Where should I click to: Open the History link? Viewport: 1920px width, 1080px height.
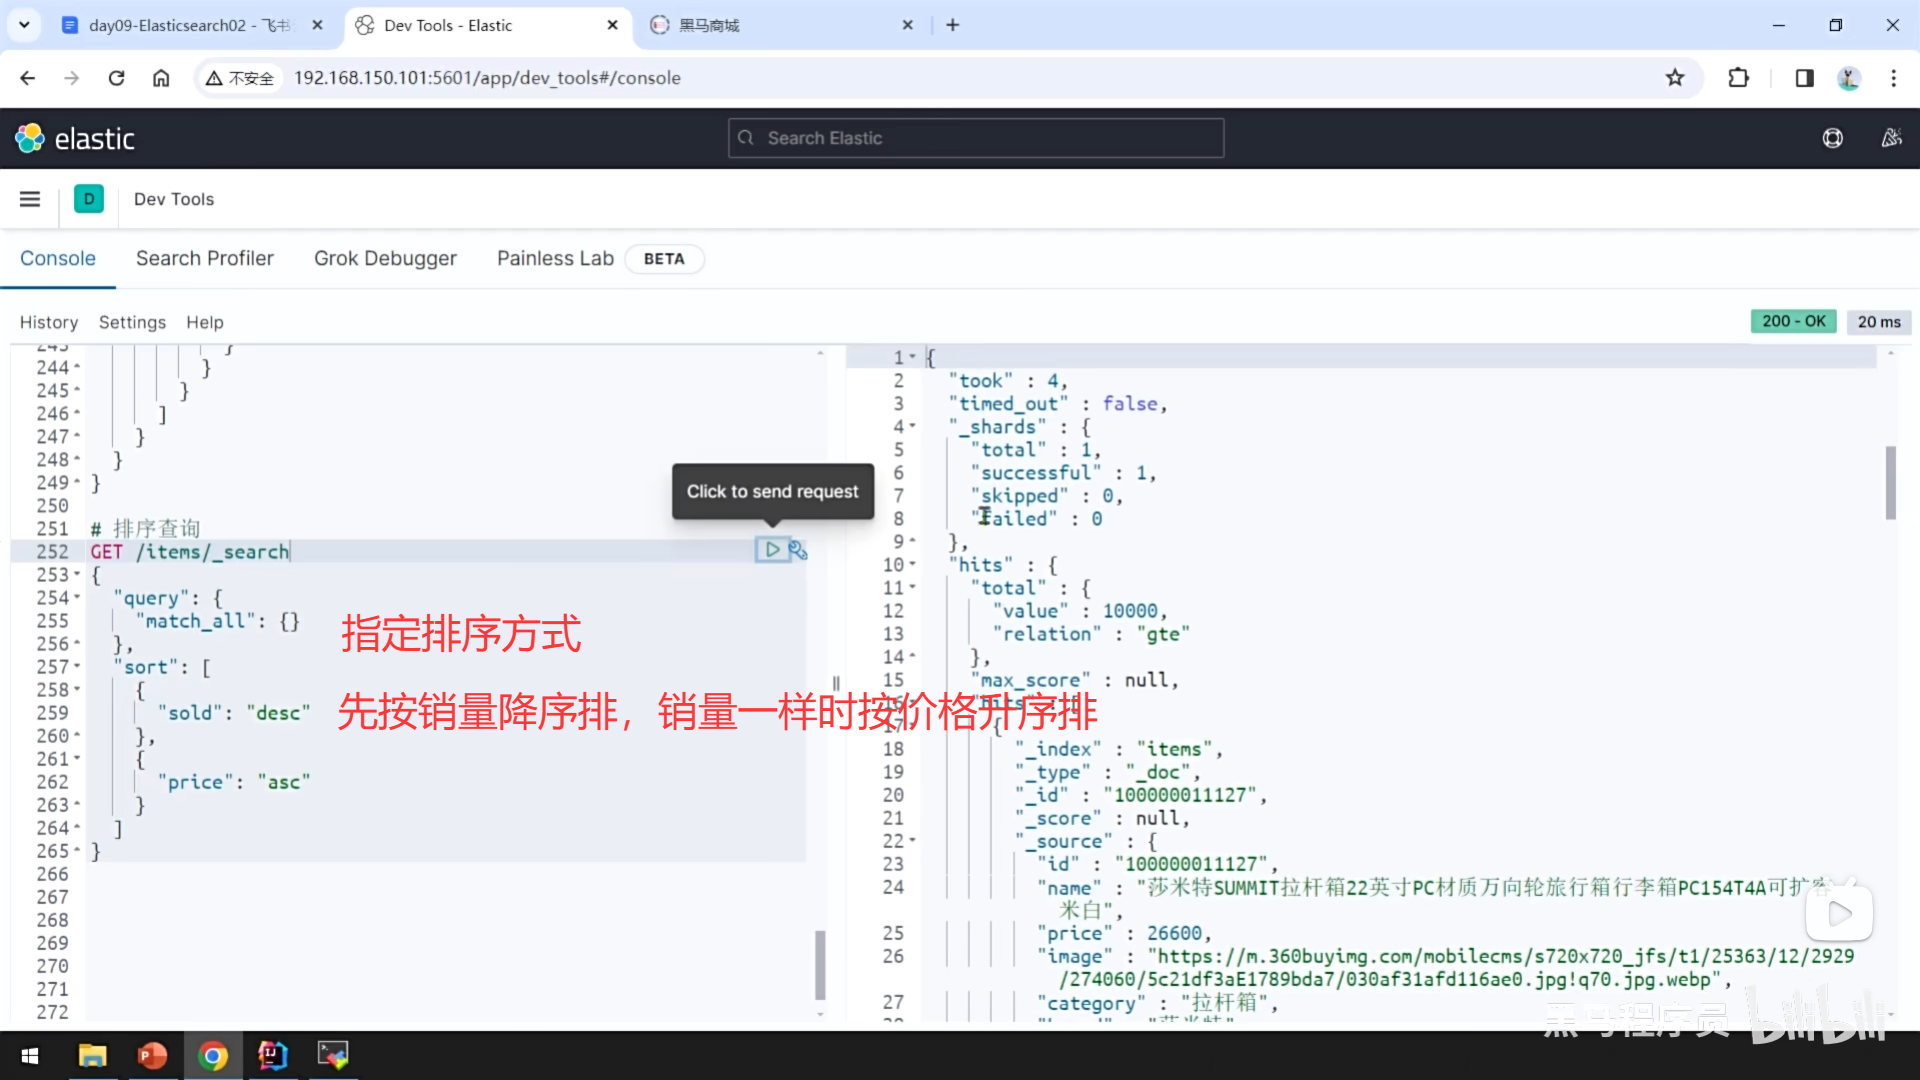pyautogui.click(x=48, y=322)
